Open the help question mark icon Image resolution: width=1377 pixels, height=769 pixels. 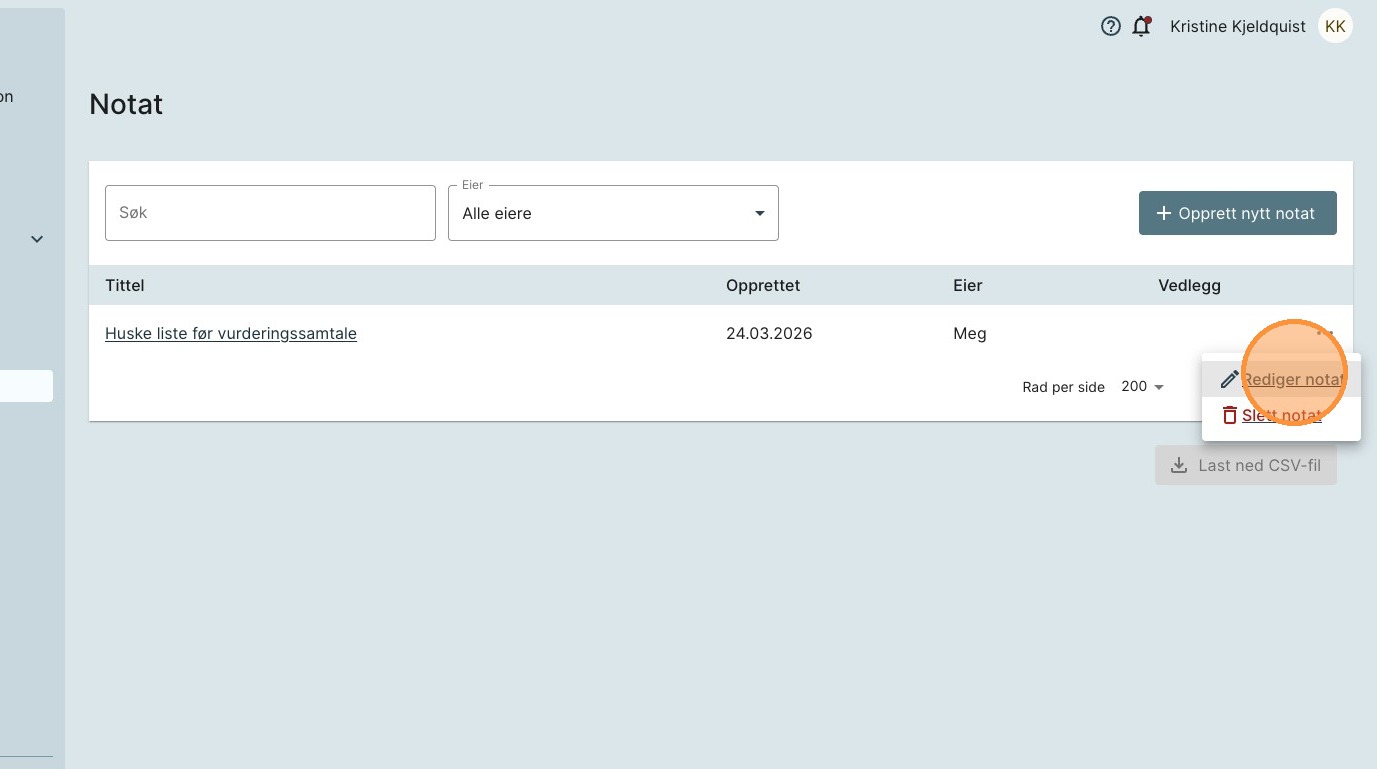pyautogui.click(x=1111, y=27)
